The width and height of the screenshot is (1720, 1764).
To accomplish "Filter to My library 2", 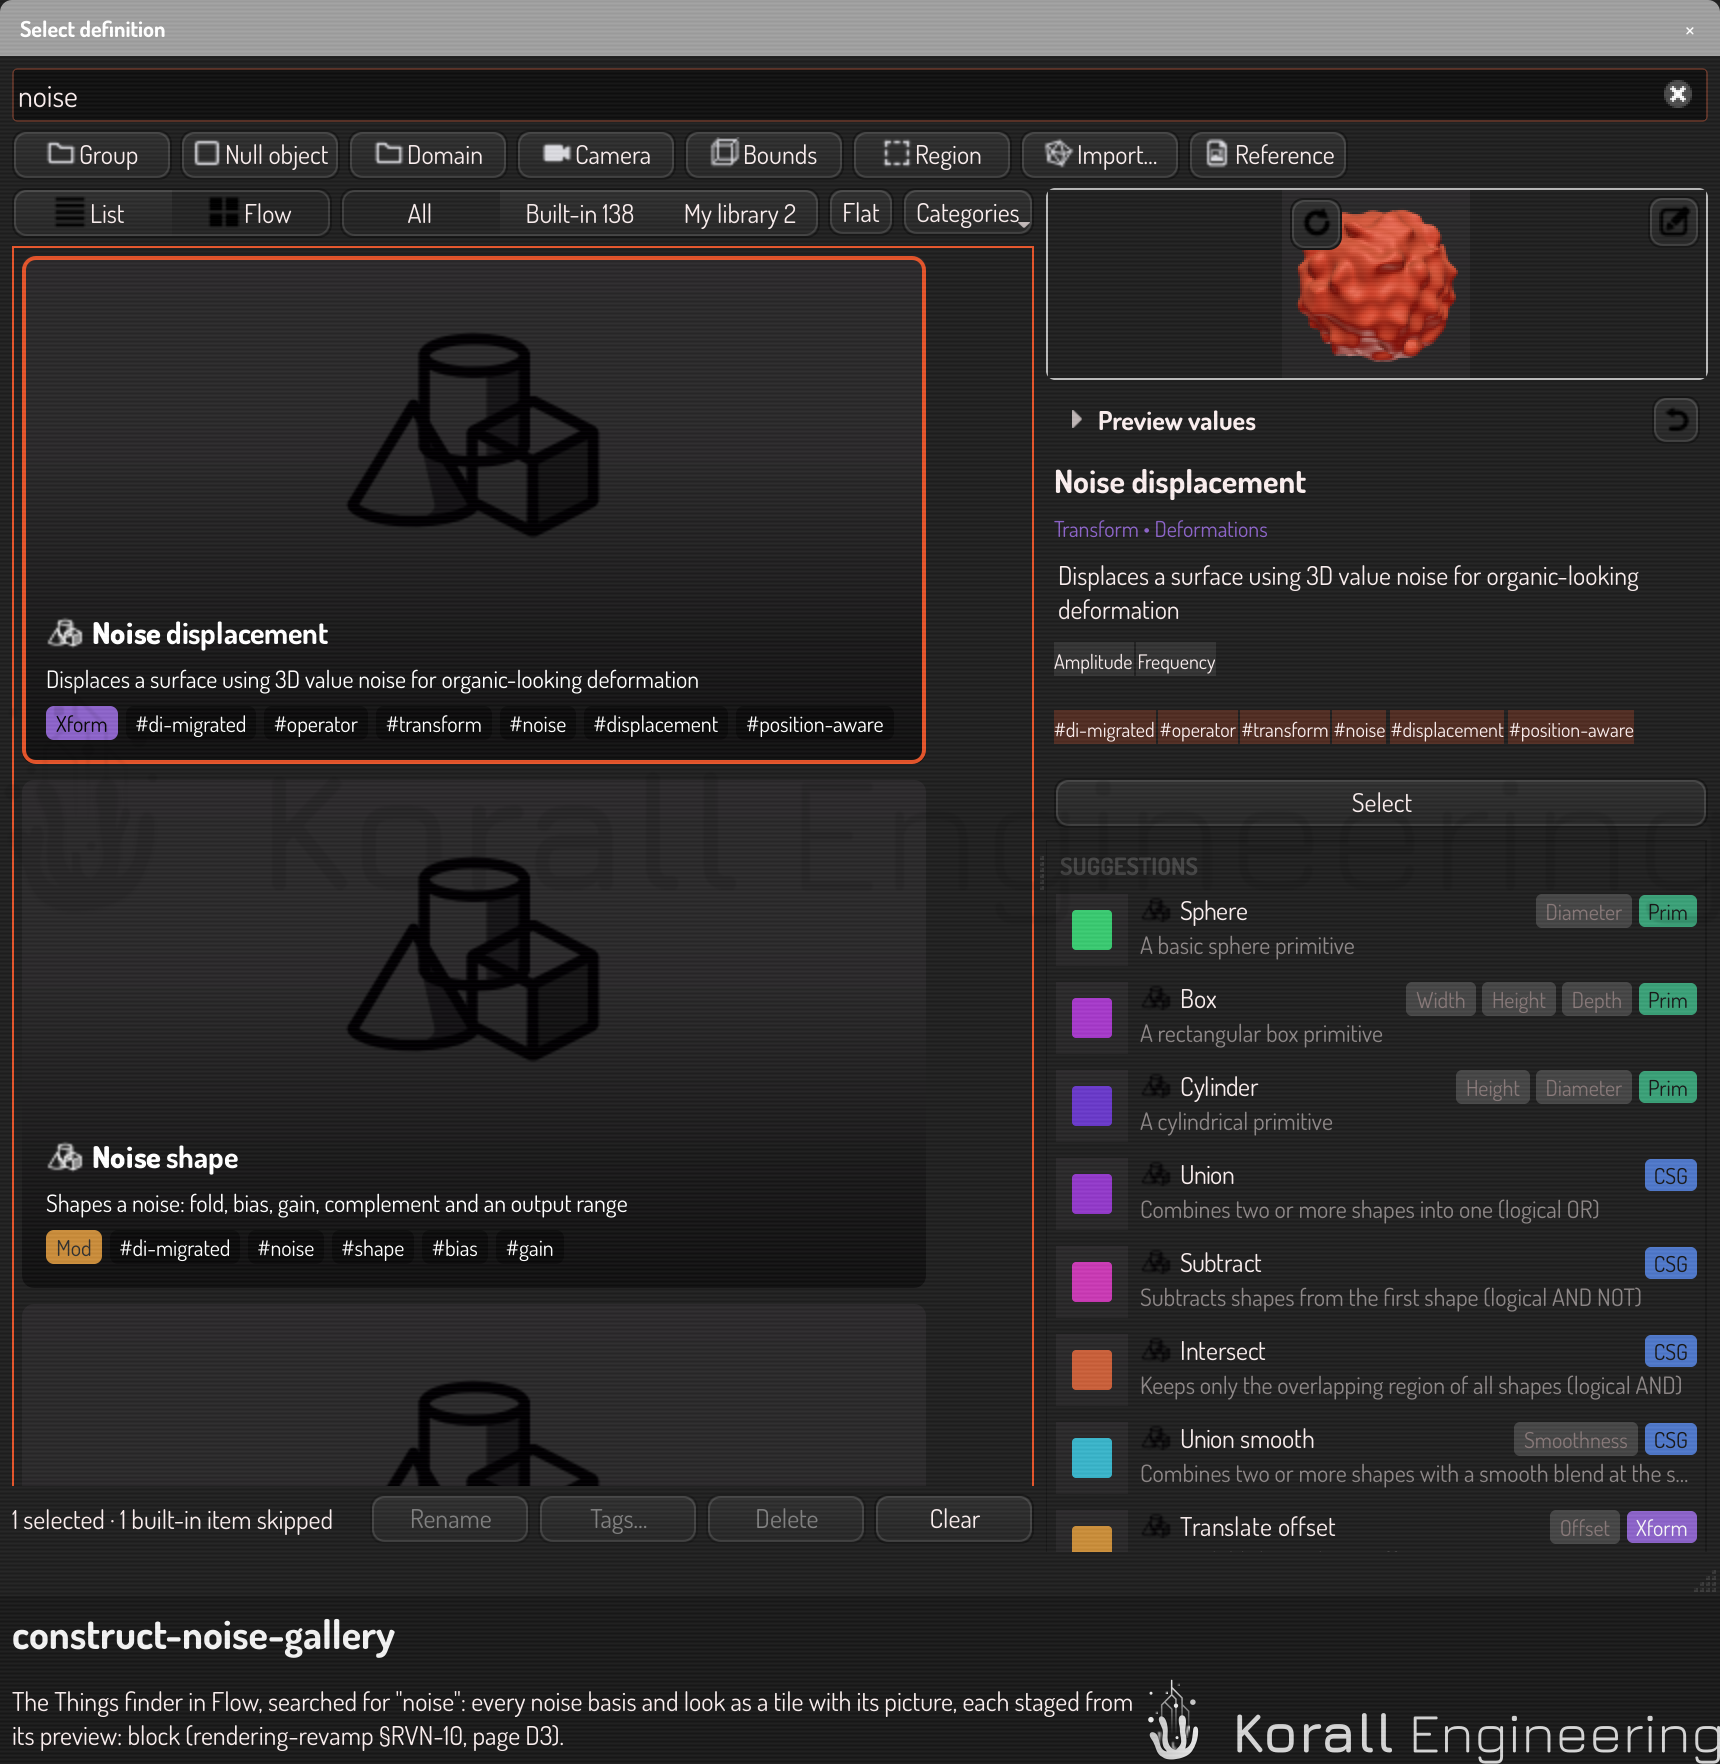I will click(739, 213).
